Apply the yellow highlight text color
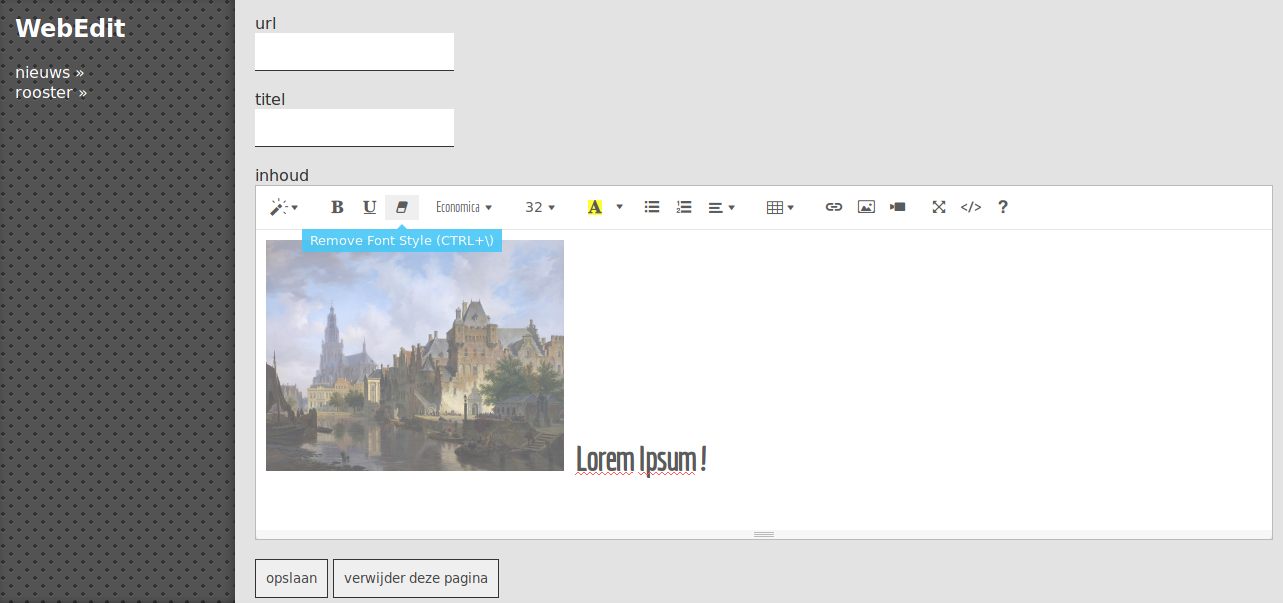This screenshot has width=1283, height=603. coord(595,207)
